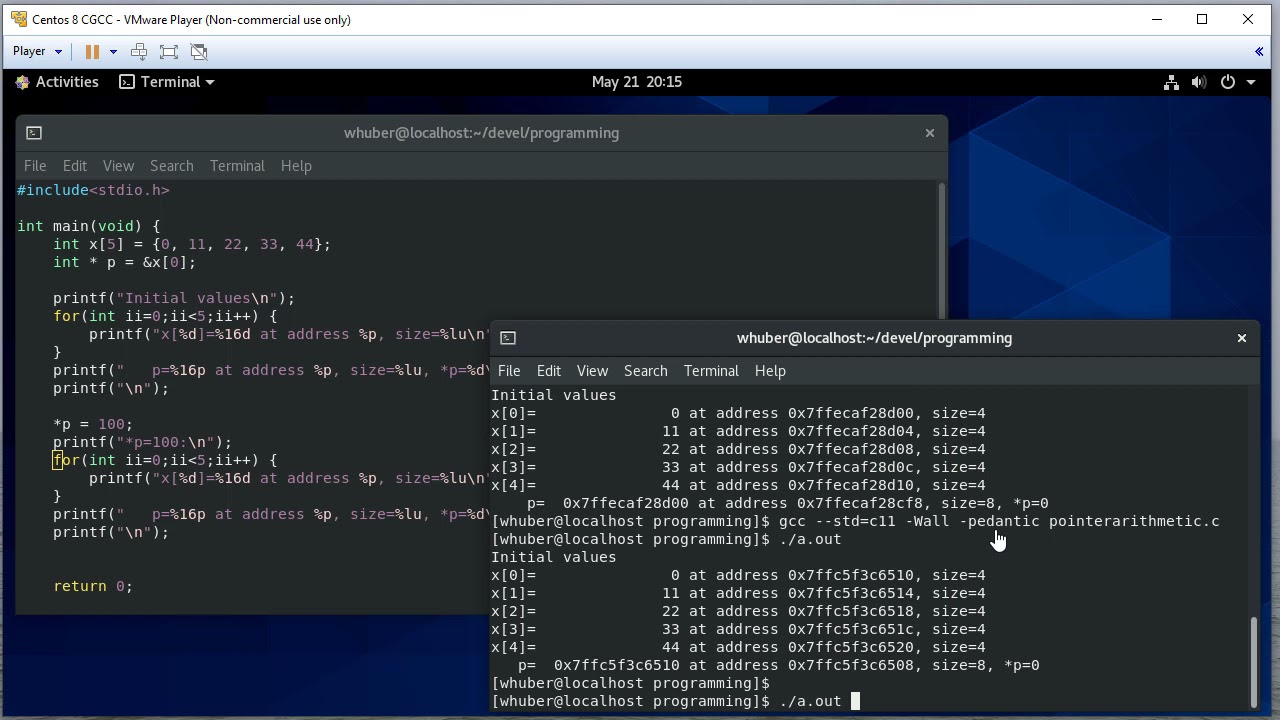Click the final ./a.out command prompt line
1280x720 pixels.
tap(675, 701)
